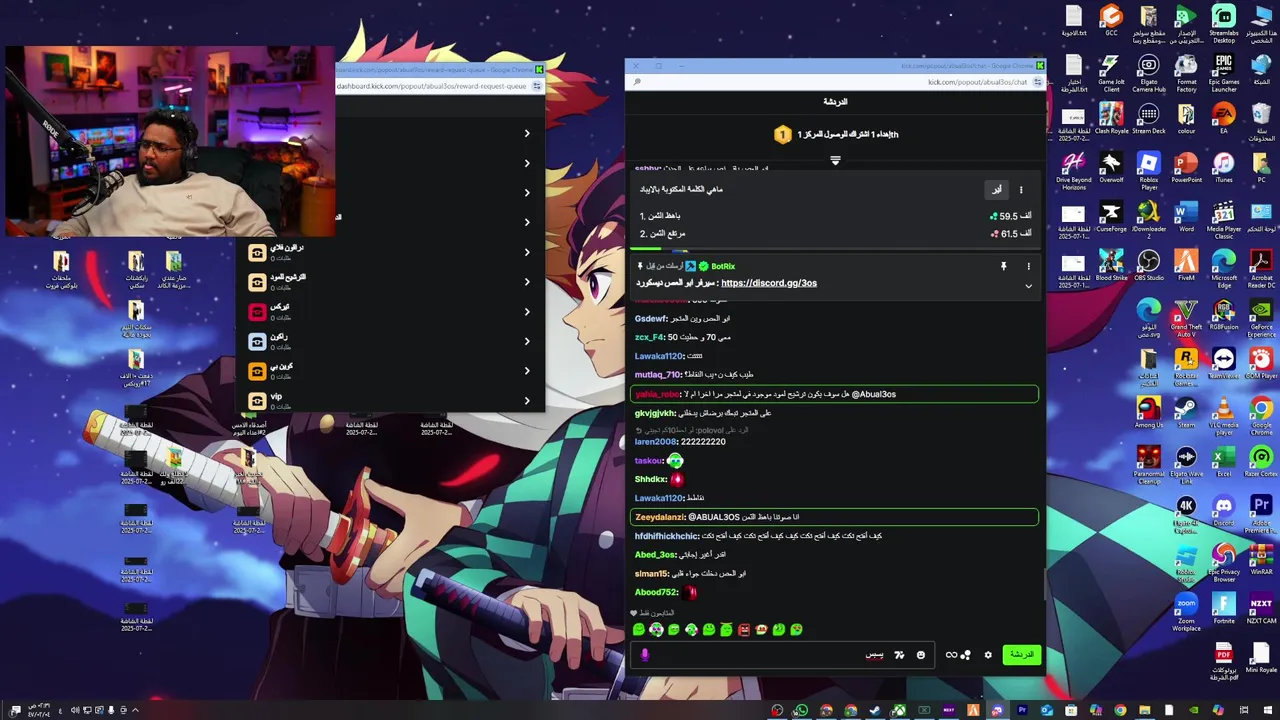Image resolution: width=1280 pixels, height=720 pixels.
Task: Unpin the BotRix pinned message
Action: pyautogui.click(x=1003, y=267)
